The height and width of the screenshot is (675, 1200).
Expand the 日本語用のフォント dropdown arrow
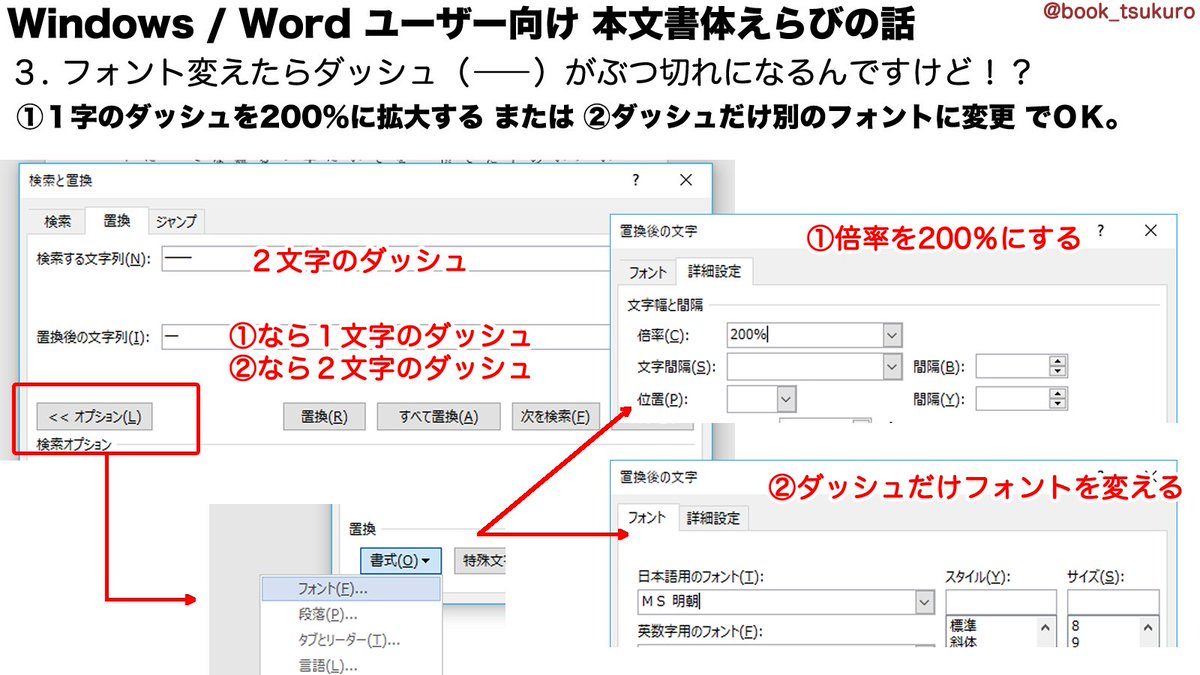tap(924, 602)
